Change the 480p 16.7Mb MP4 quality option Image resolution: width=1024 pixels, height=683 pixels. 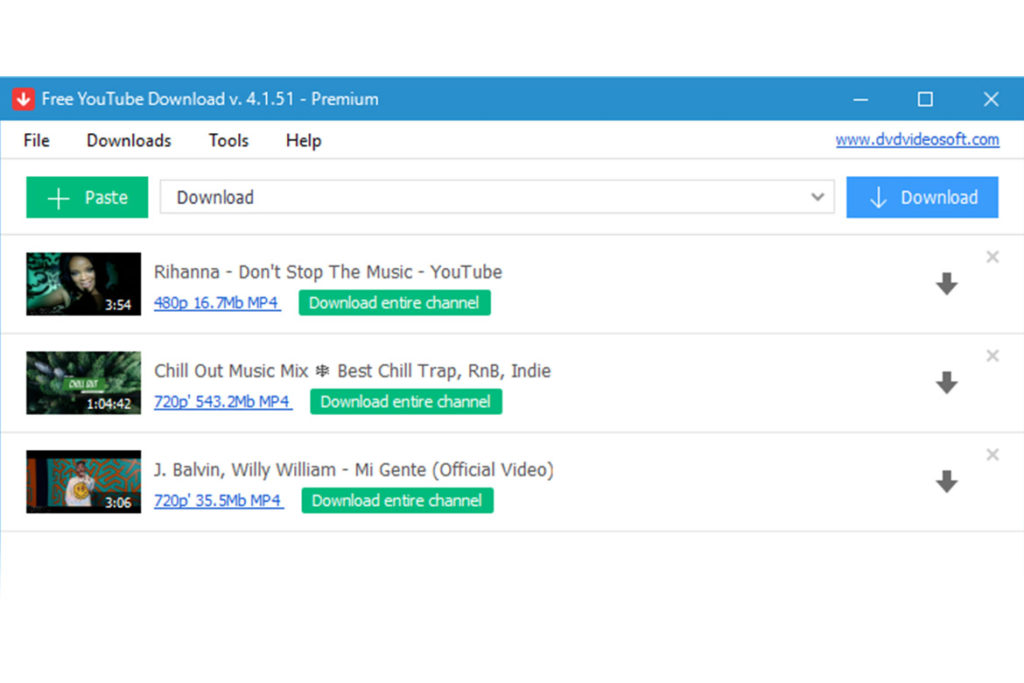pos(217,303)
